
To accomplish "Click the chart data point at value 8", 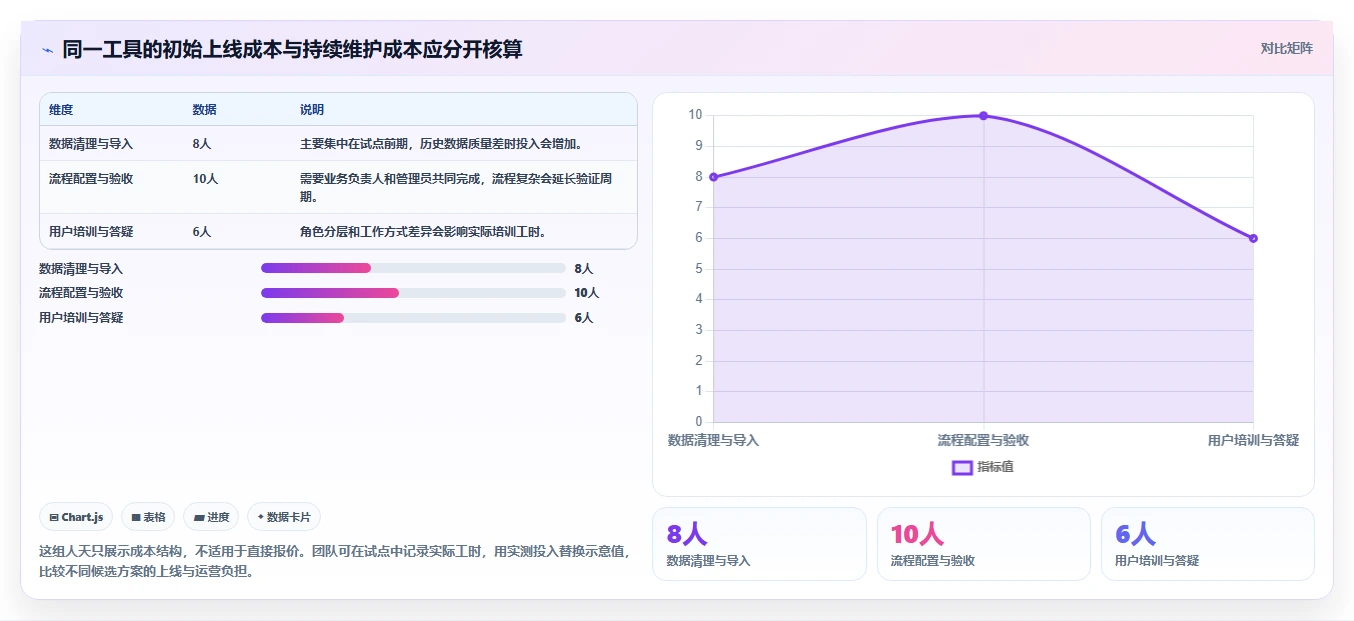I will coord(714,177).
